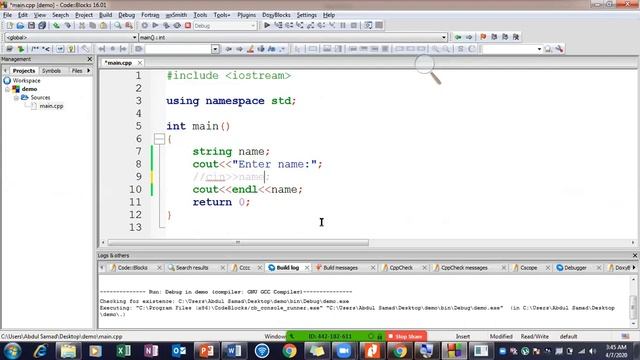Click the highlight marker pen icon
Viewport: 640px width, 360px height.
[250, 49]
